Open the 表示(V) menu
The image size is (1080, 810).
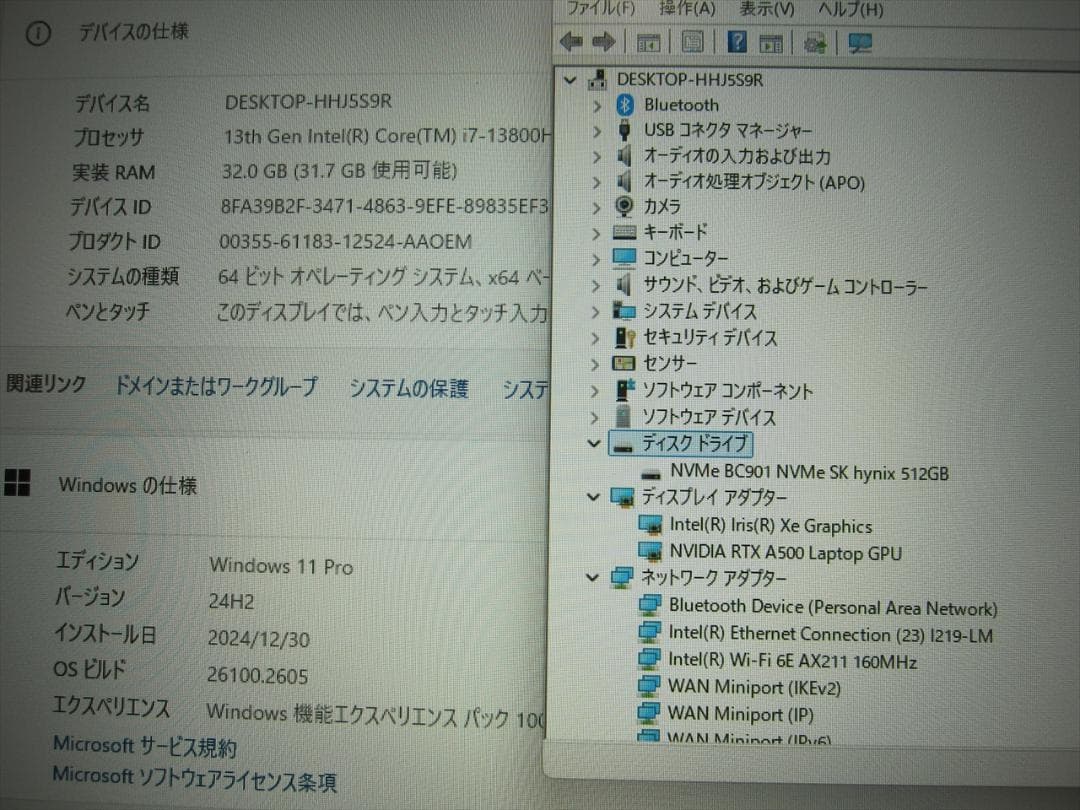tap(765, 10)
